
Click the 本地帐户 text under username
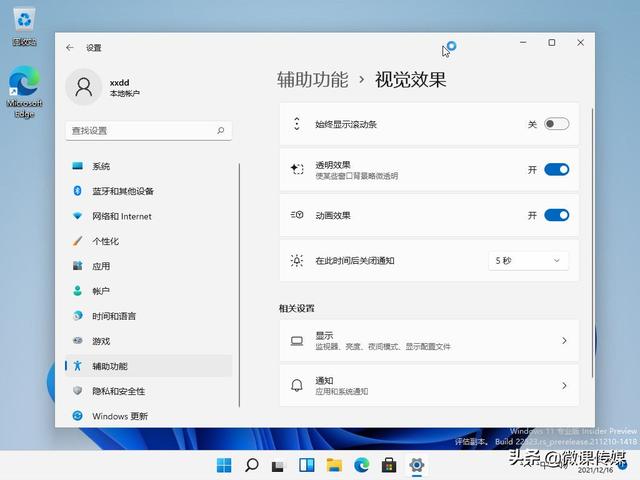(x=124, y=93)
